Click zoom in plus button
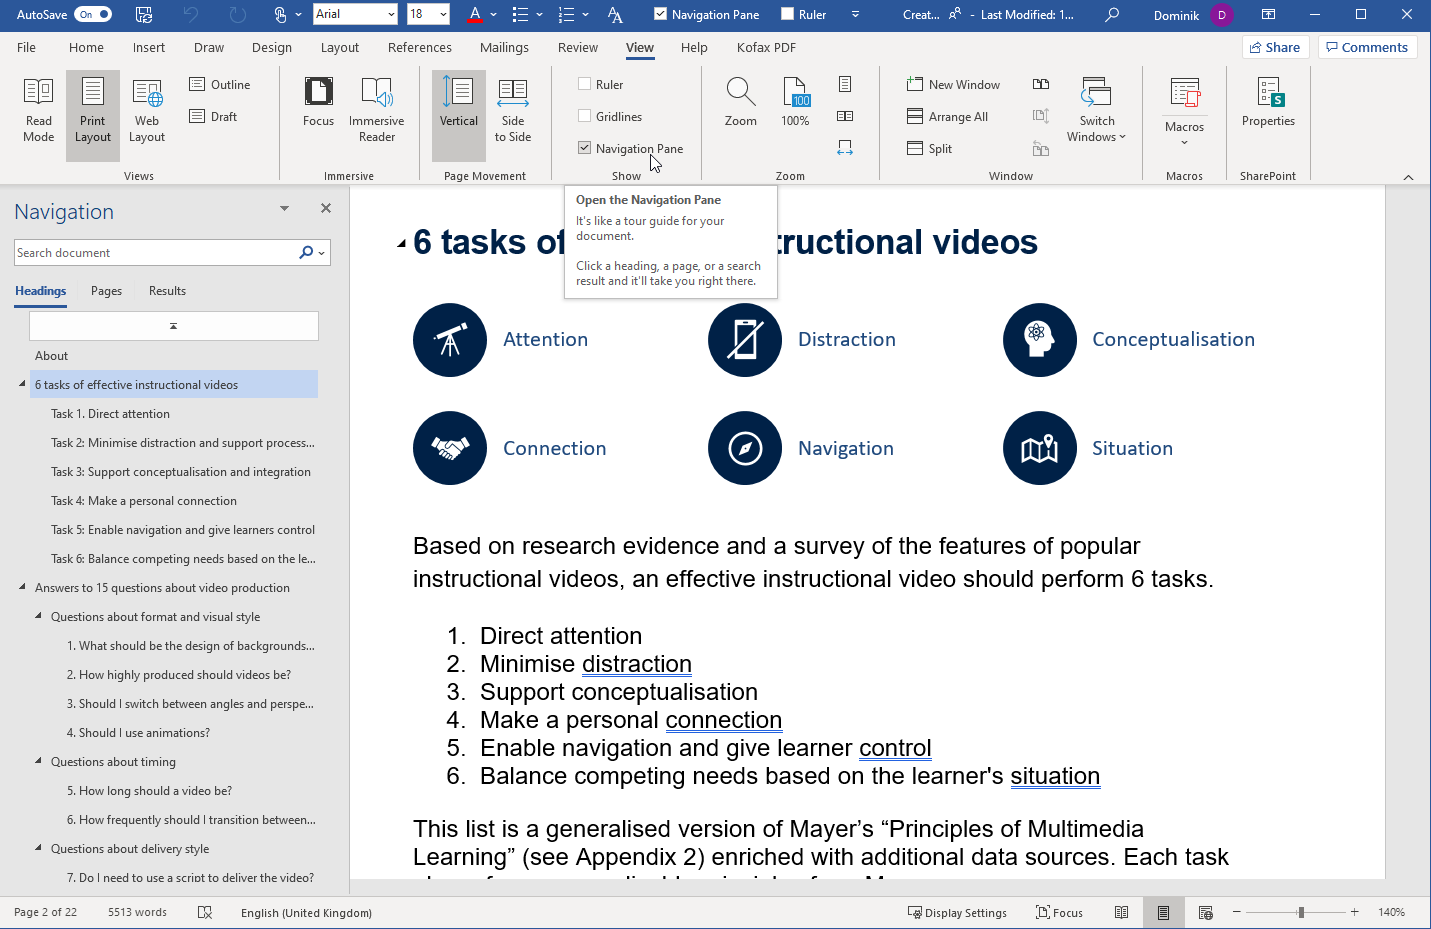Image resolution: width=1431 pixels, height=929 pixels. (1355, 912)
